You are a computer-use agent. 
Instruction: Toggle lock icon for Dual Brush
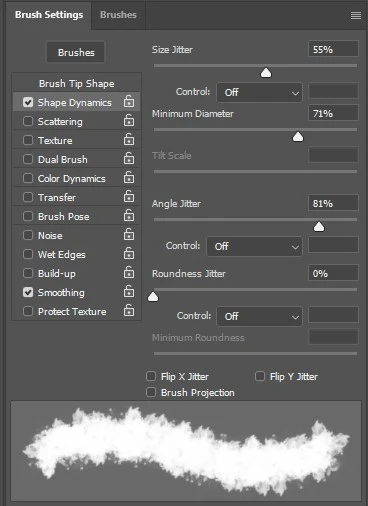[129, 158]
